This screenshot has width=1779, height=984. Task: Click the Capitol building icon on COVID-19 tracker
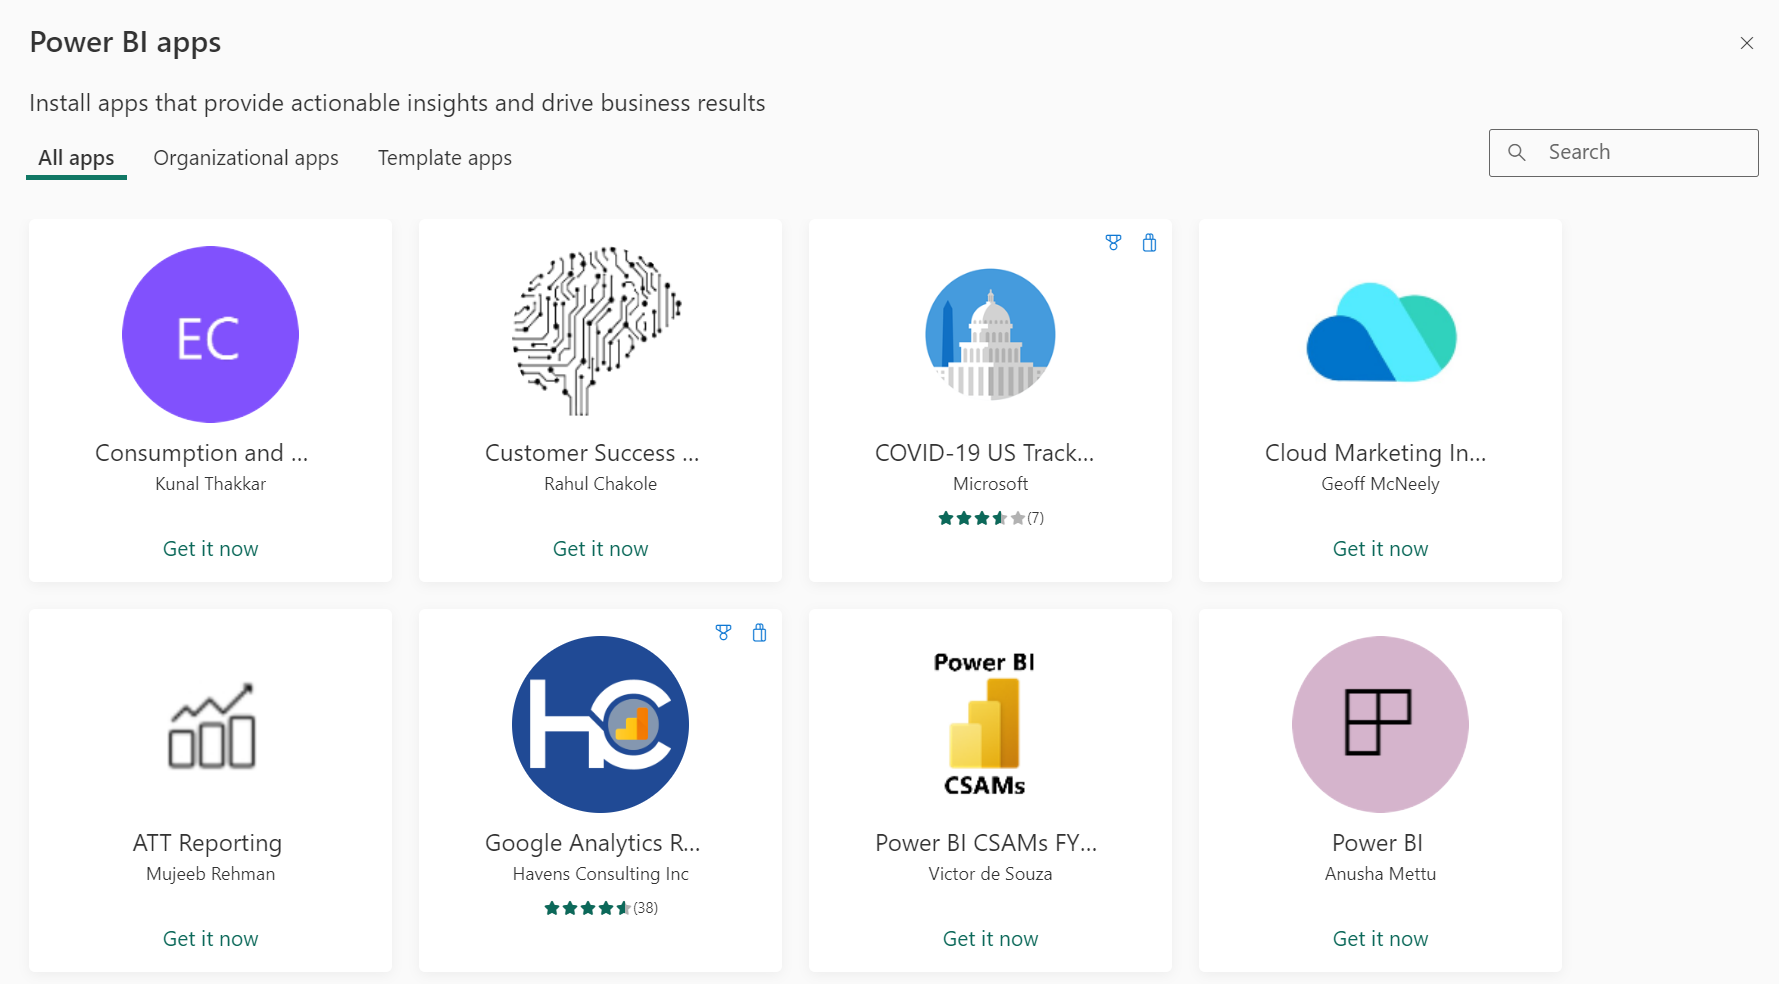[989, 335]
